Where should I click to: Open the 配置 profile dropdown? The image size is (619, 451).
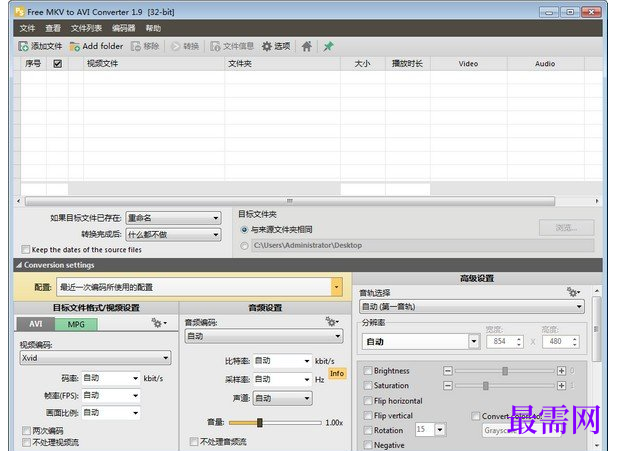tap(199, 287)
